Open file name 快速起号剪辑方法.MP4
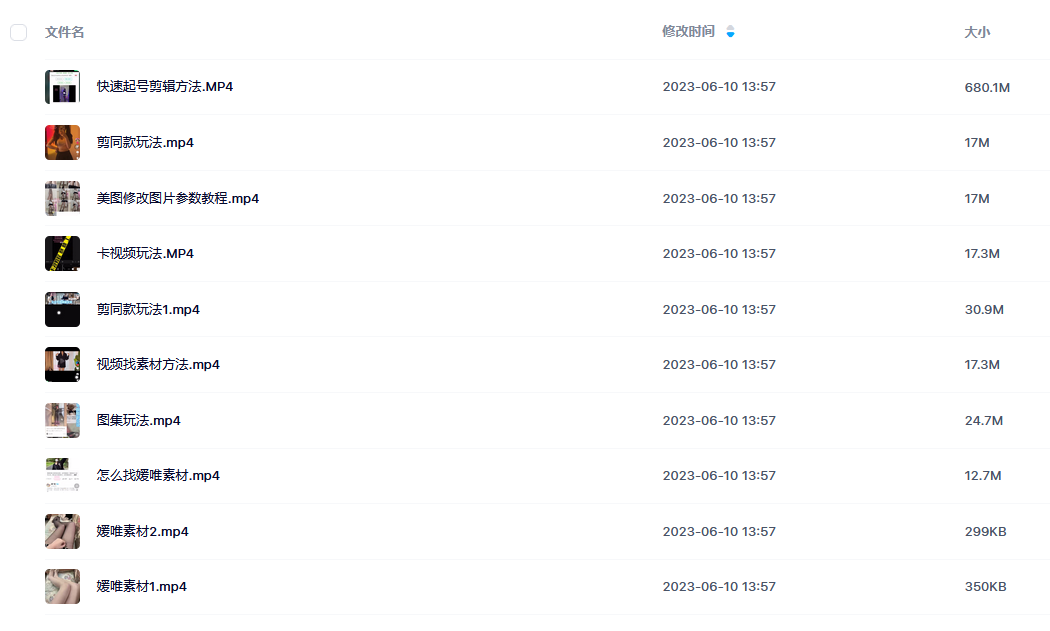1050x631 pixels. coord(165,87)
